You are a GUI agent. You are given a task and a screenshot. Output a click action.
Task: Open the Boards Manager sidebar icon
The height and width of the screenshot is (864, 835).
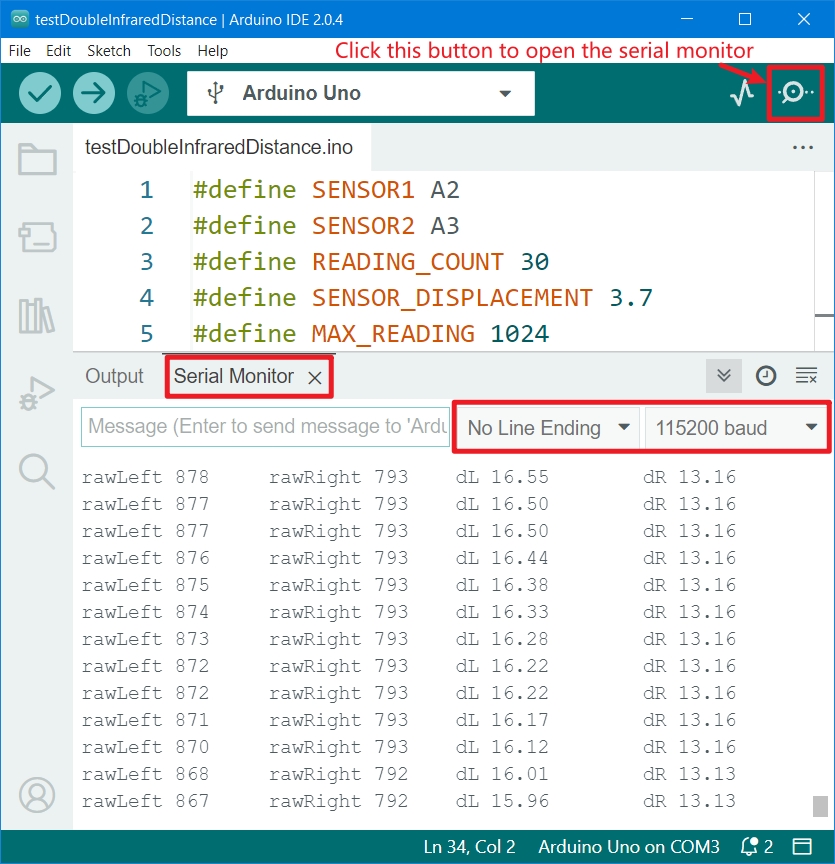coord(37,237)
